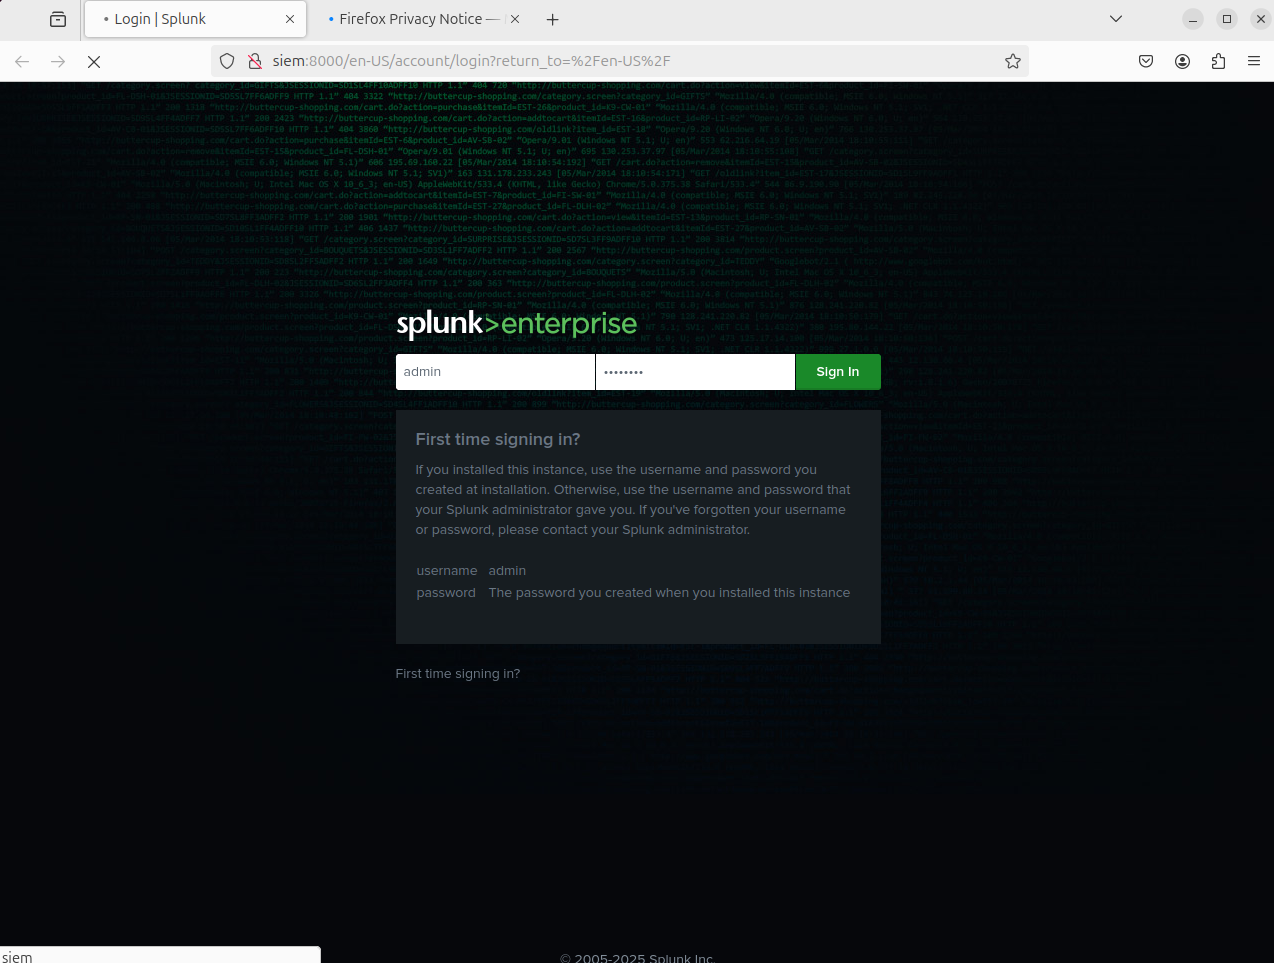The width and height of the screenshot is (1274, 963).
Task: Go forward to the next page
Action: [x=58, y=61]
